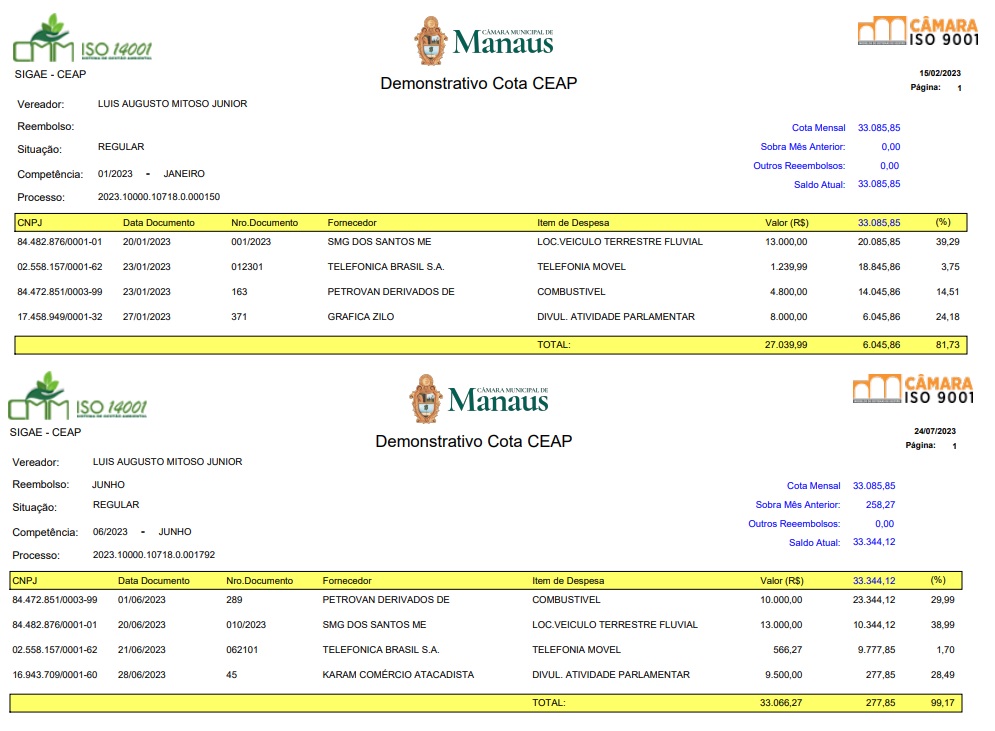Click the percentage 14,51
Screen dimensions: 995x731
click(x=947, y=292)
